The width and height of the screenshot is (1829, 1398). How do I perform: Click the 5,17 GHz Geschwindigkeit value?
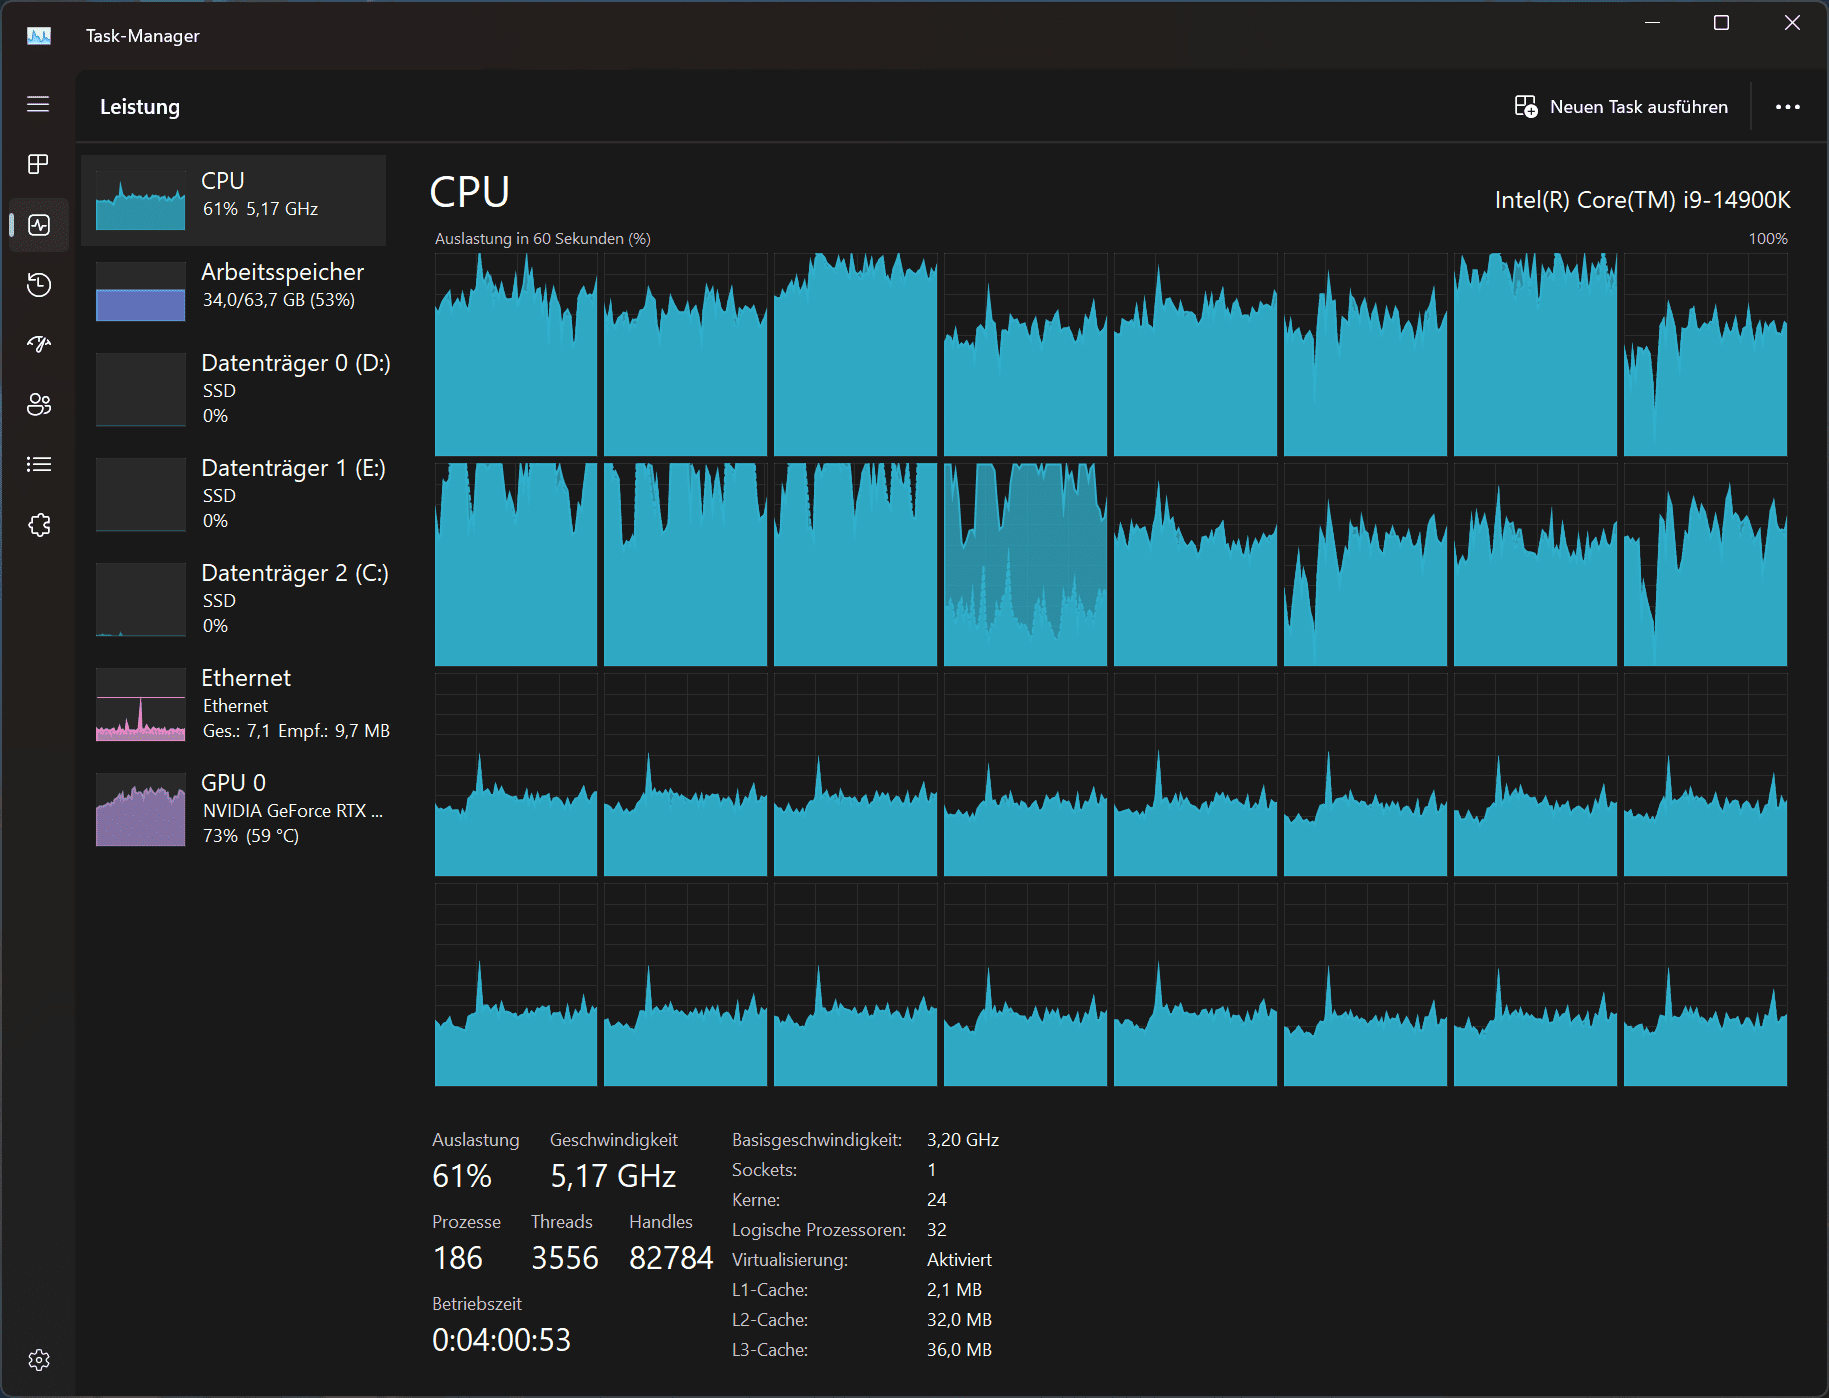point(613,1176)
